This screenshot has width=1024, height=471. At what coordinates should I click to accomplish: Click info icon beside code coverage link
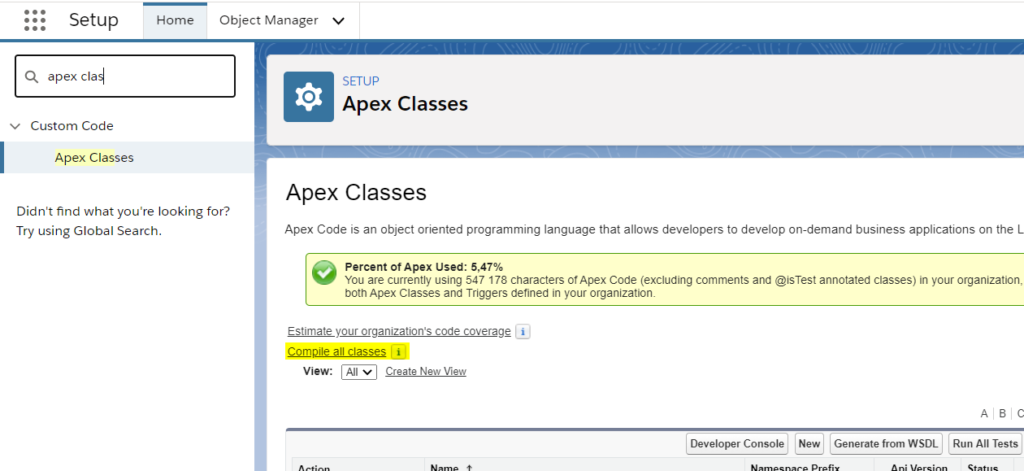pos(522,332)
